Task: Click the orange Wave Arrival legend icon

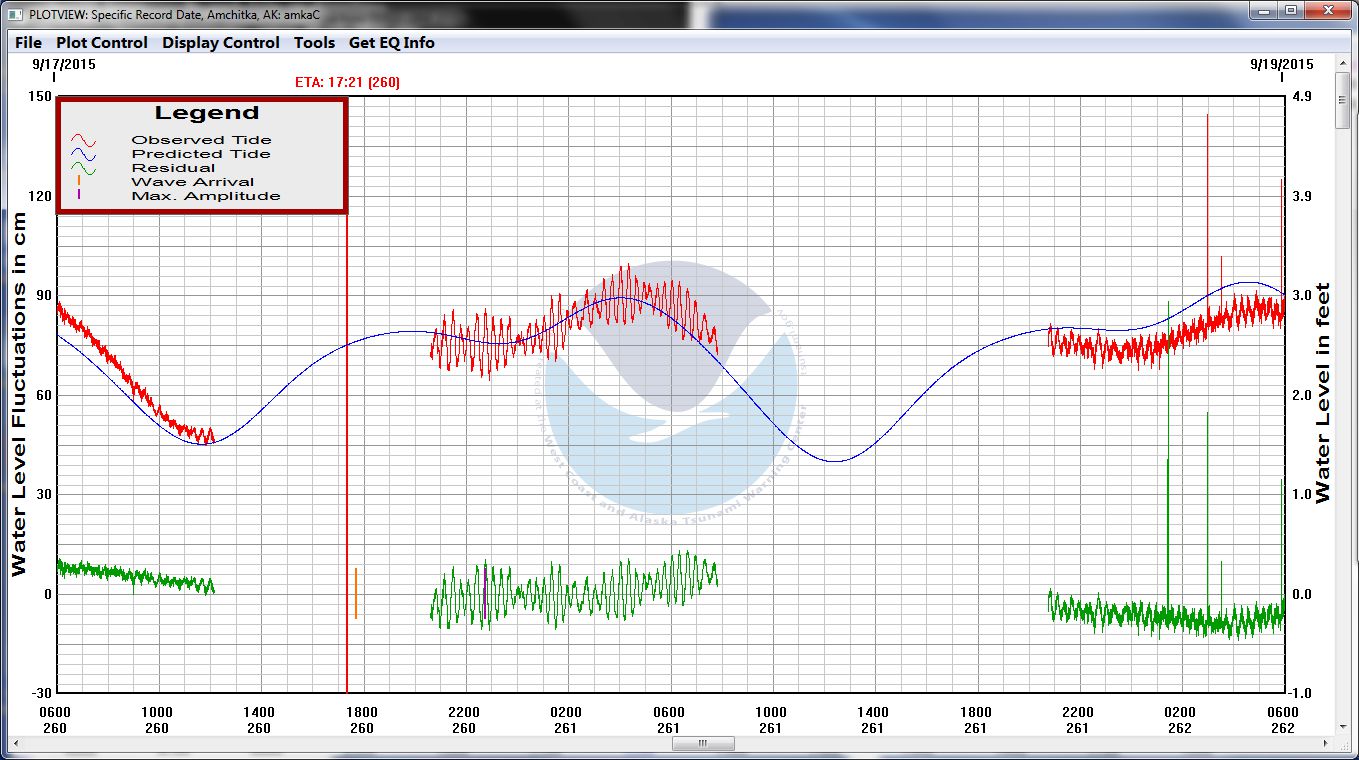Action: coord(79,181)
